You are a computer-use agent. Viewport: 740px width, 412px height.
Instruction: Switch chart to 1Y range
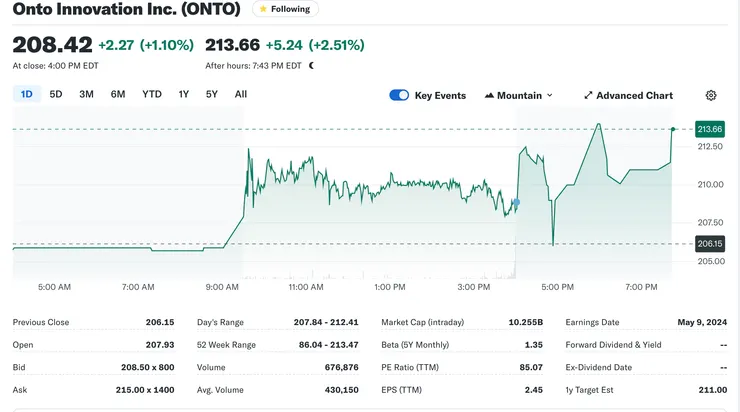(x=184, y=94)
